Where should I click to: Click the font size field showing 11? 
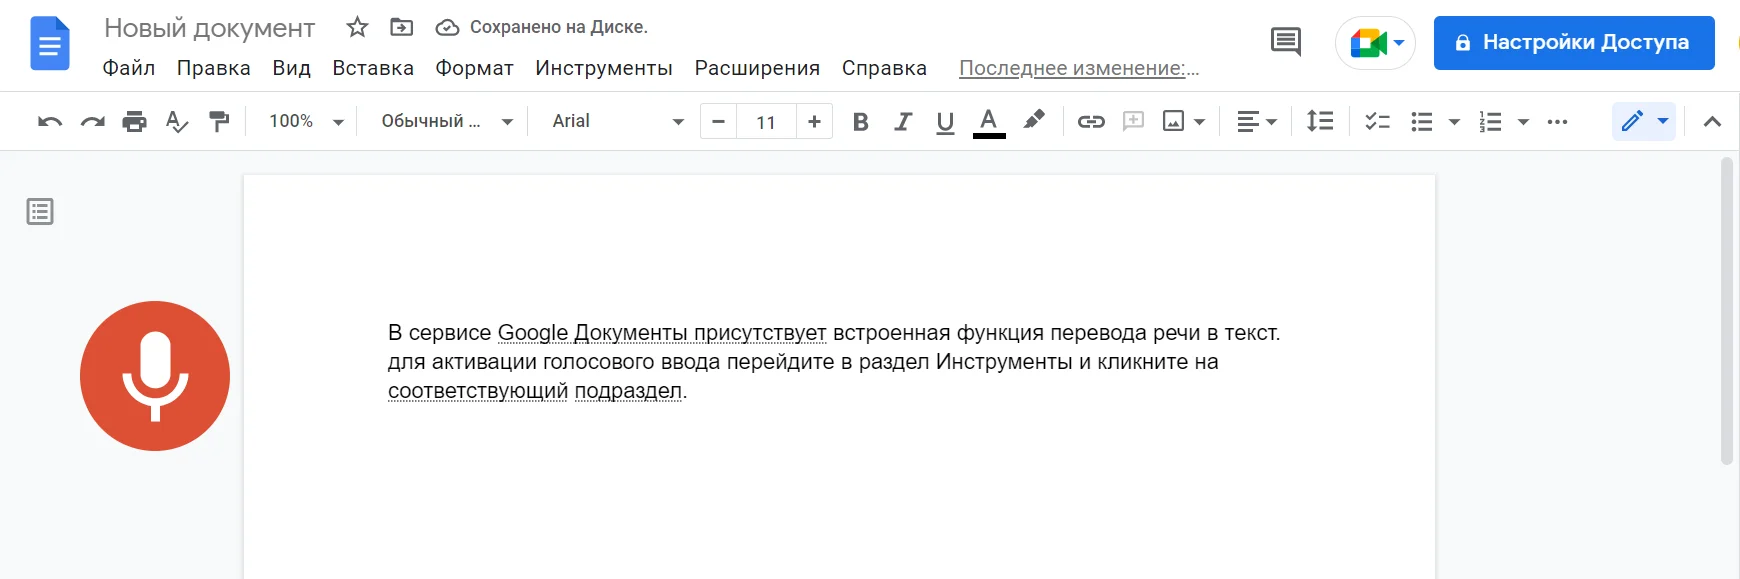[766, 122]
